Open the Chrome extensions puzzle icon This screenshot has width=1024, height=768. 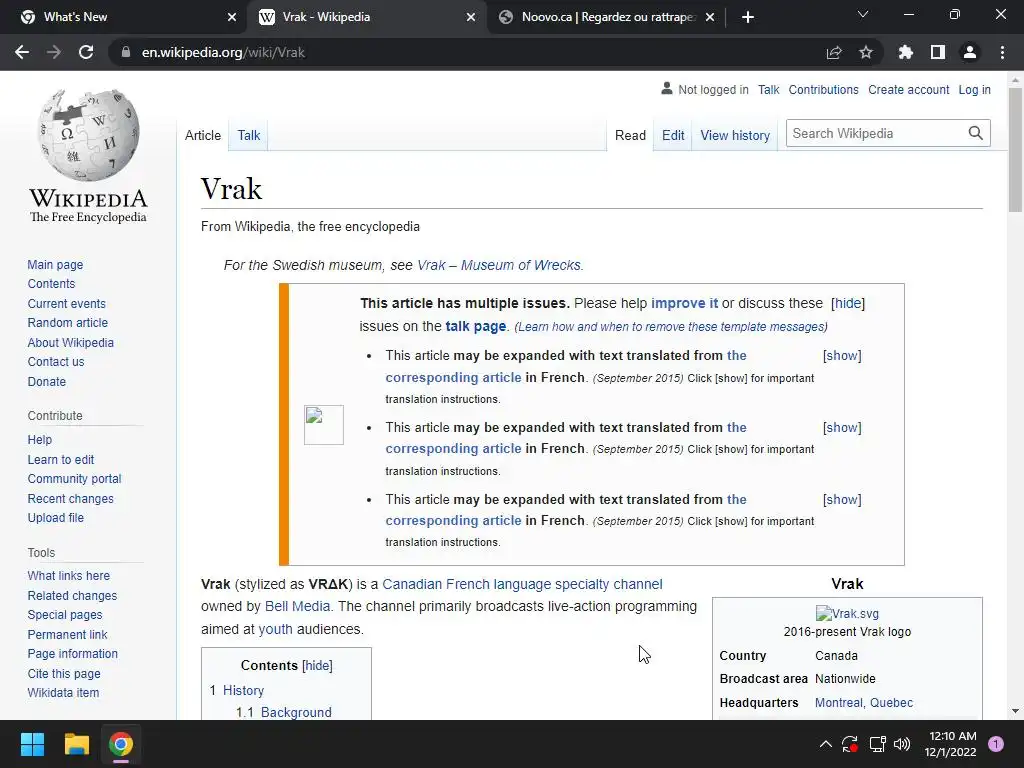[906, 52]
